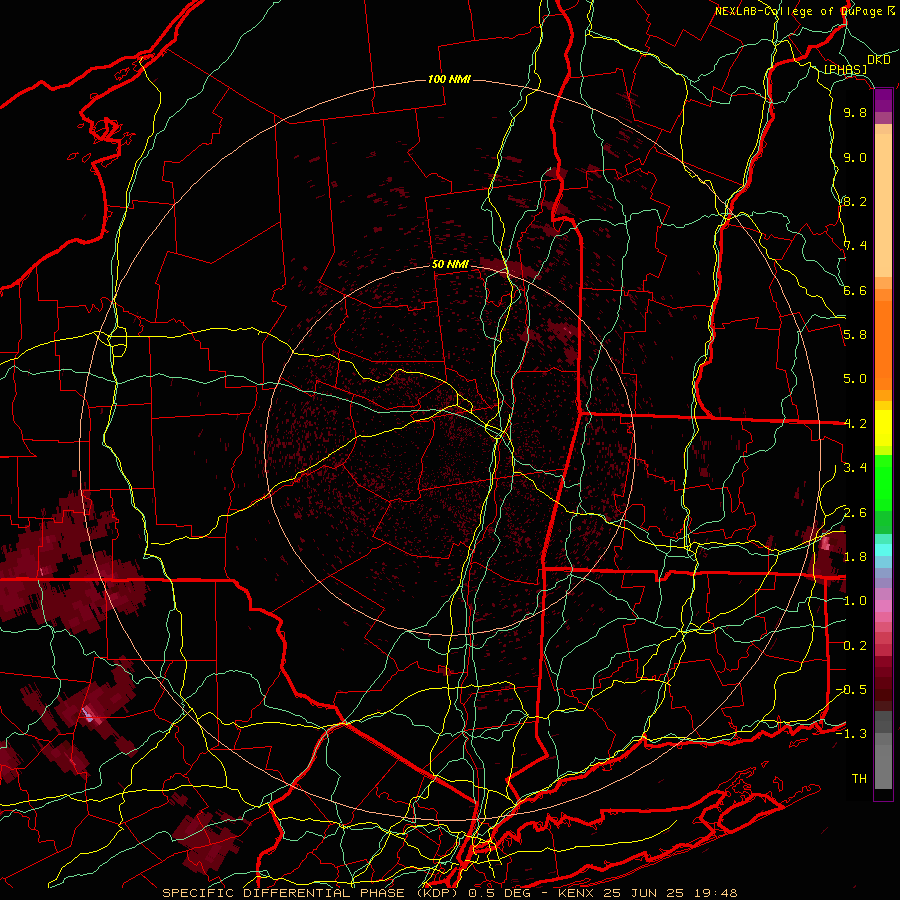Click the 4.2 scale value
This screenshot has height=900, width=900.
(x=855, y=424)
